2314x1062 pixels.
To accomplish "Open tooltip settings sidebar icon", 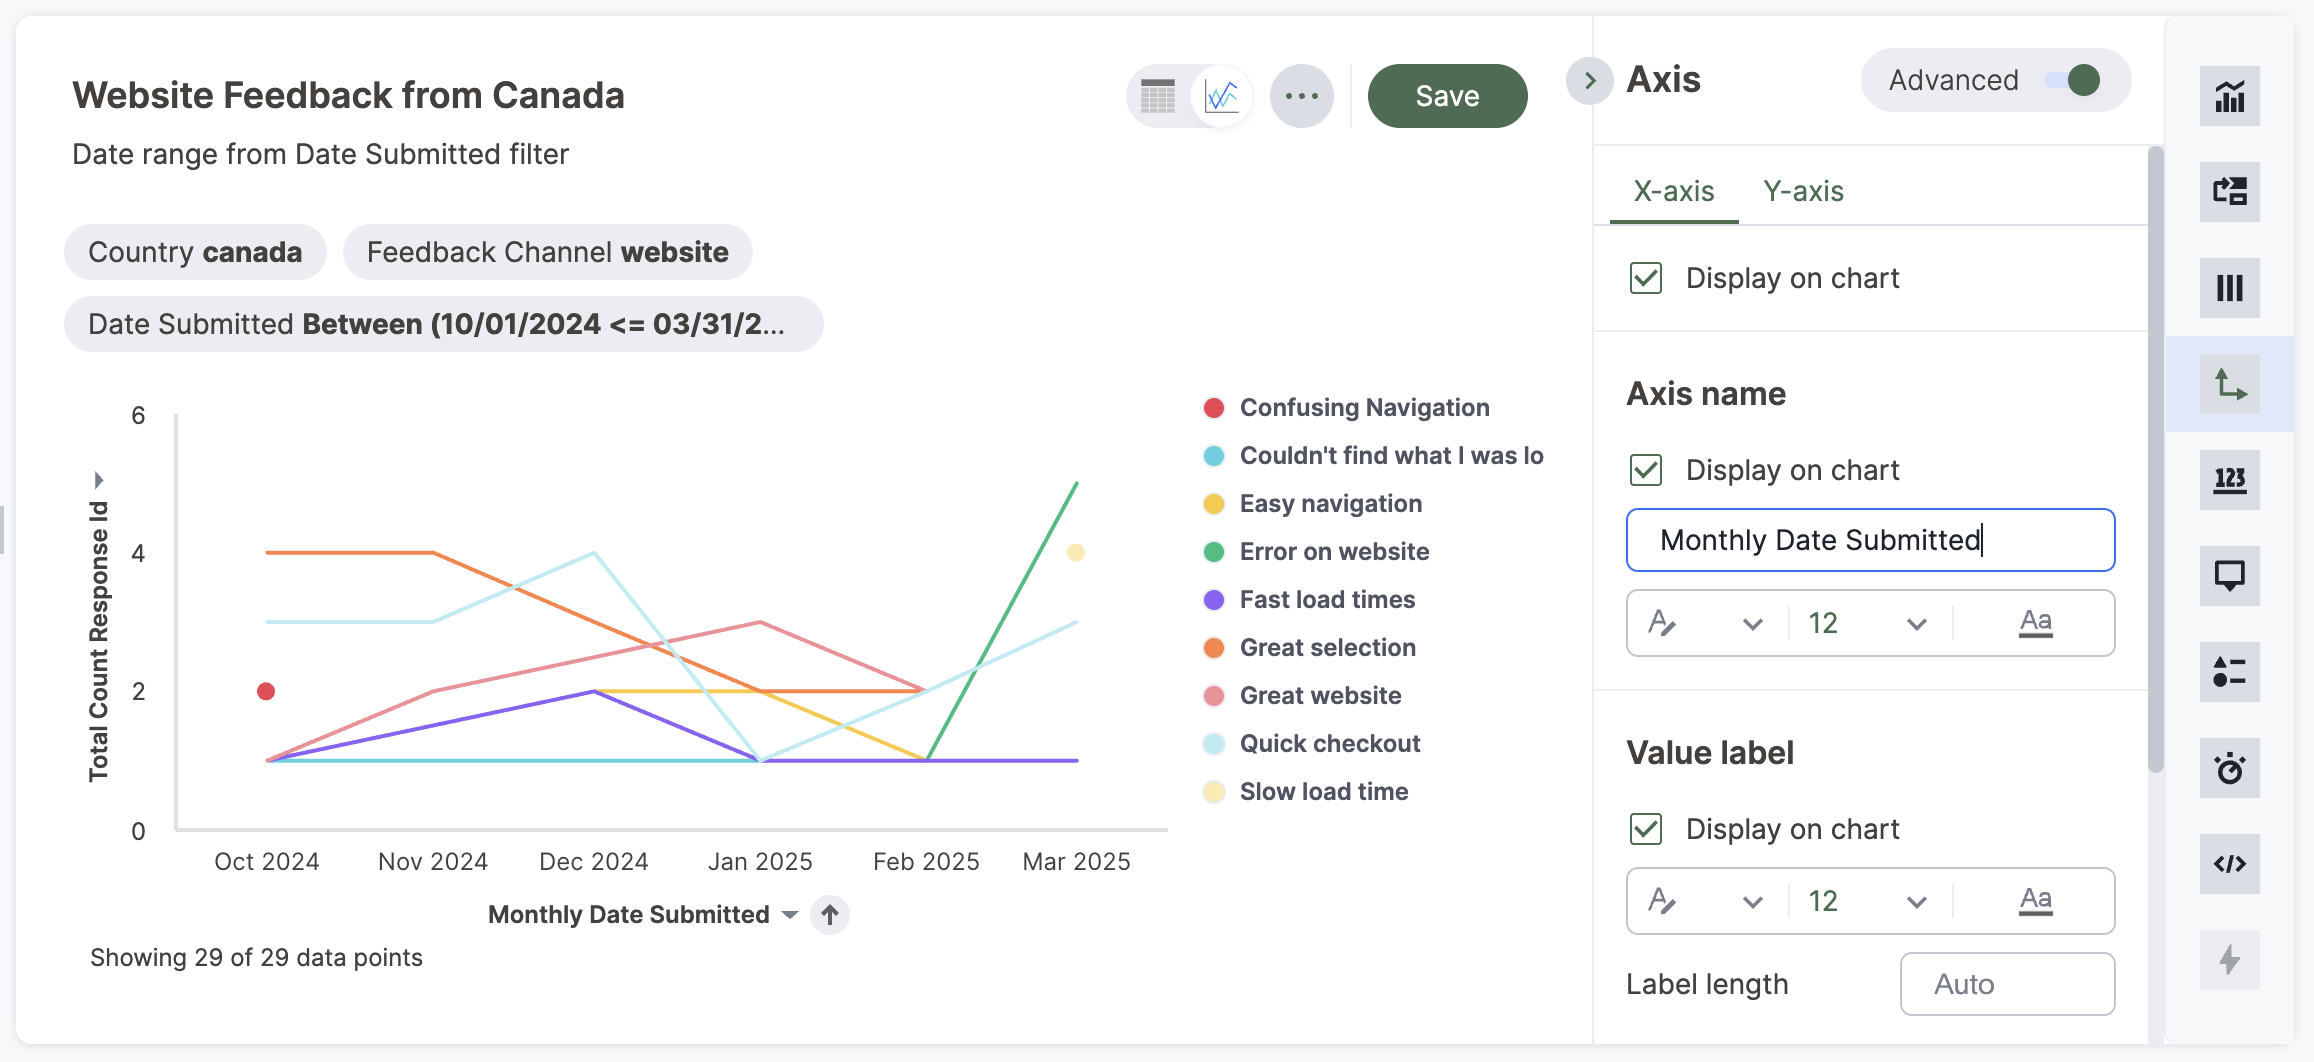I will (2229, 576).
